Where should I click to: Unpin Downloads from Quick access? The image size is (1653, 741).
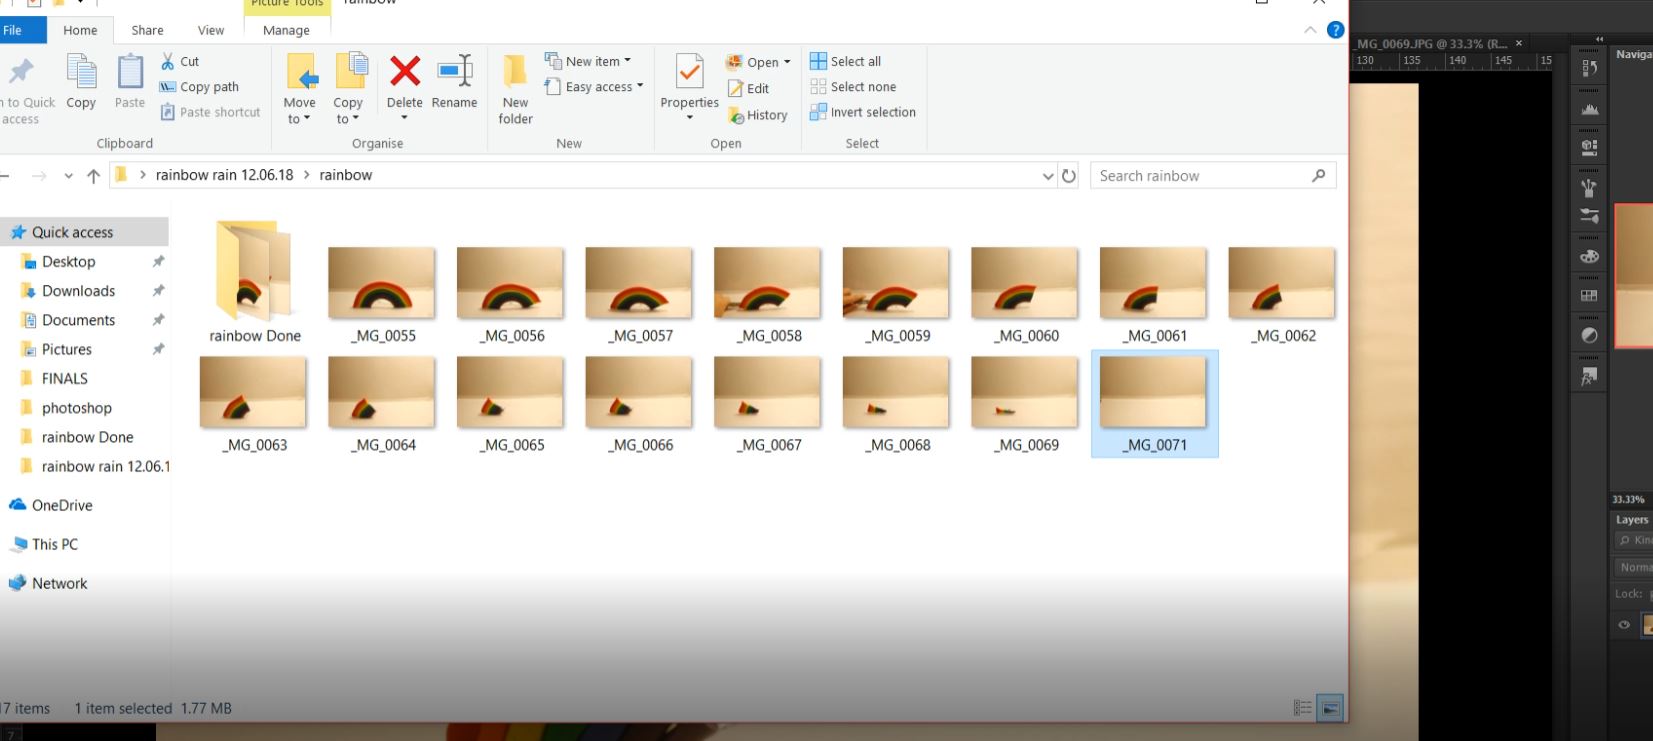(158, 290)
